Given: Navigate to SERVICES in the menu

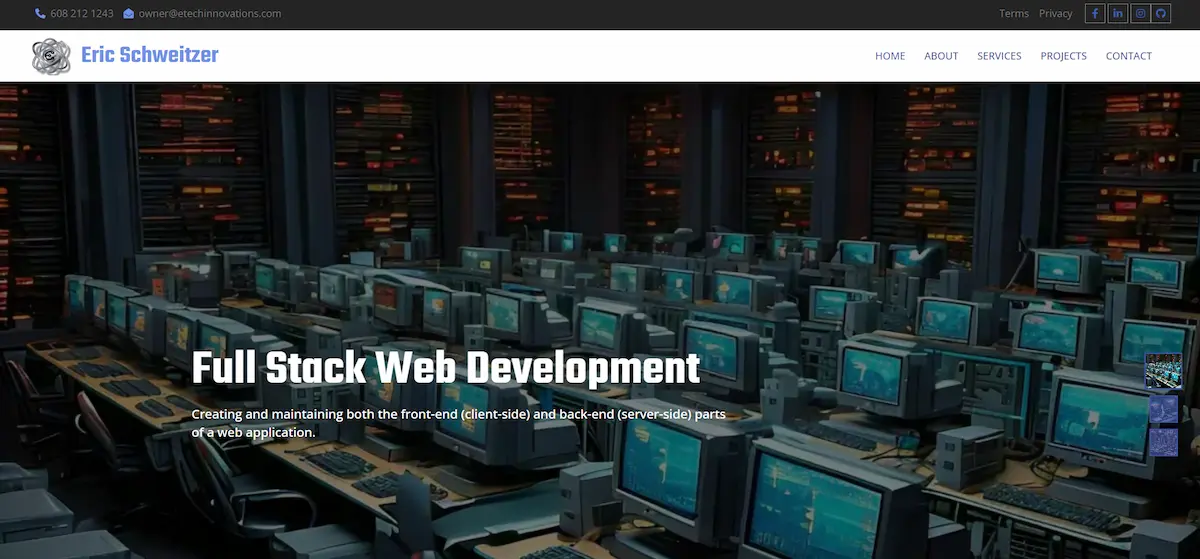Looking at the screenshot, I should click(999, 56).
